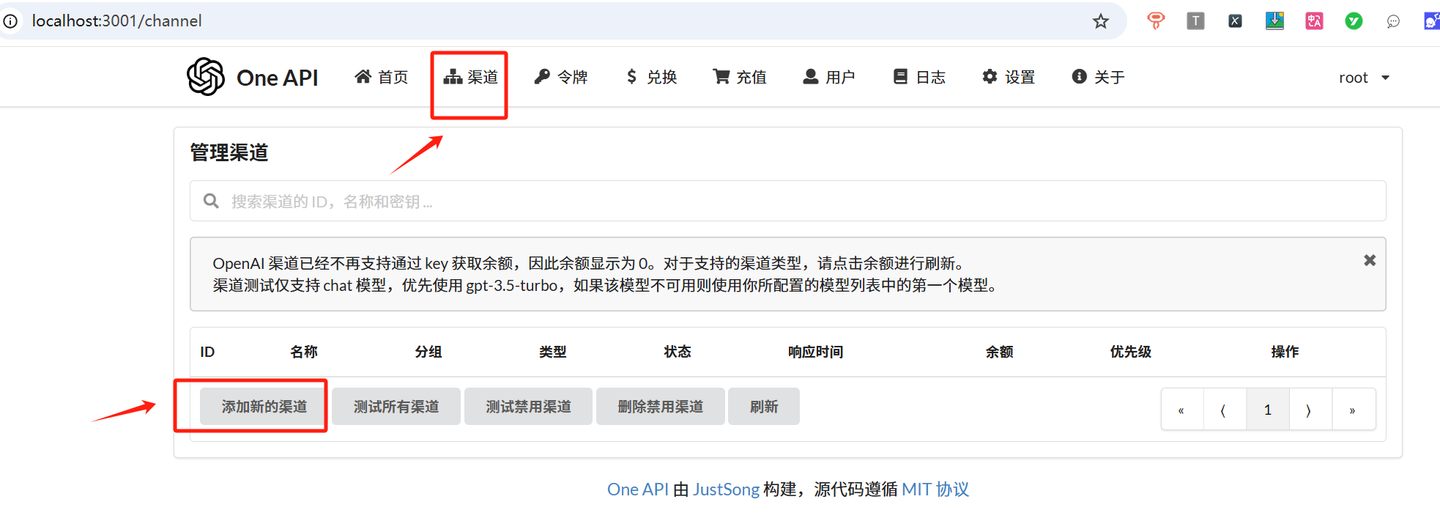Click 添加新的渠道 button
Screen dimensions: 1440x532
click(264, 407)
